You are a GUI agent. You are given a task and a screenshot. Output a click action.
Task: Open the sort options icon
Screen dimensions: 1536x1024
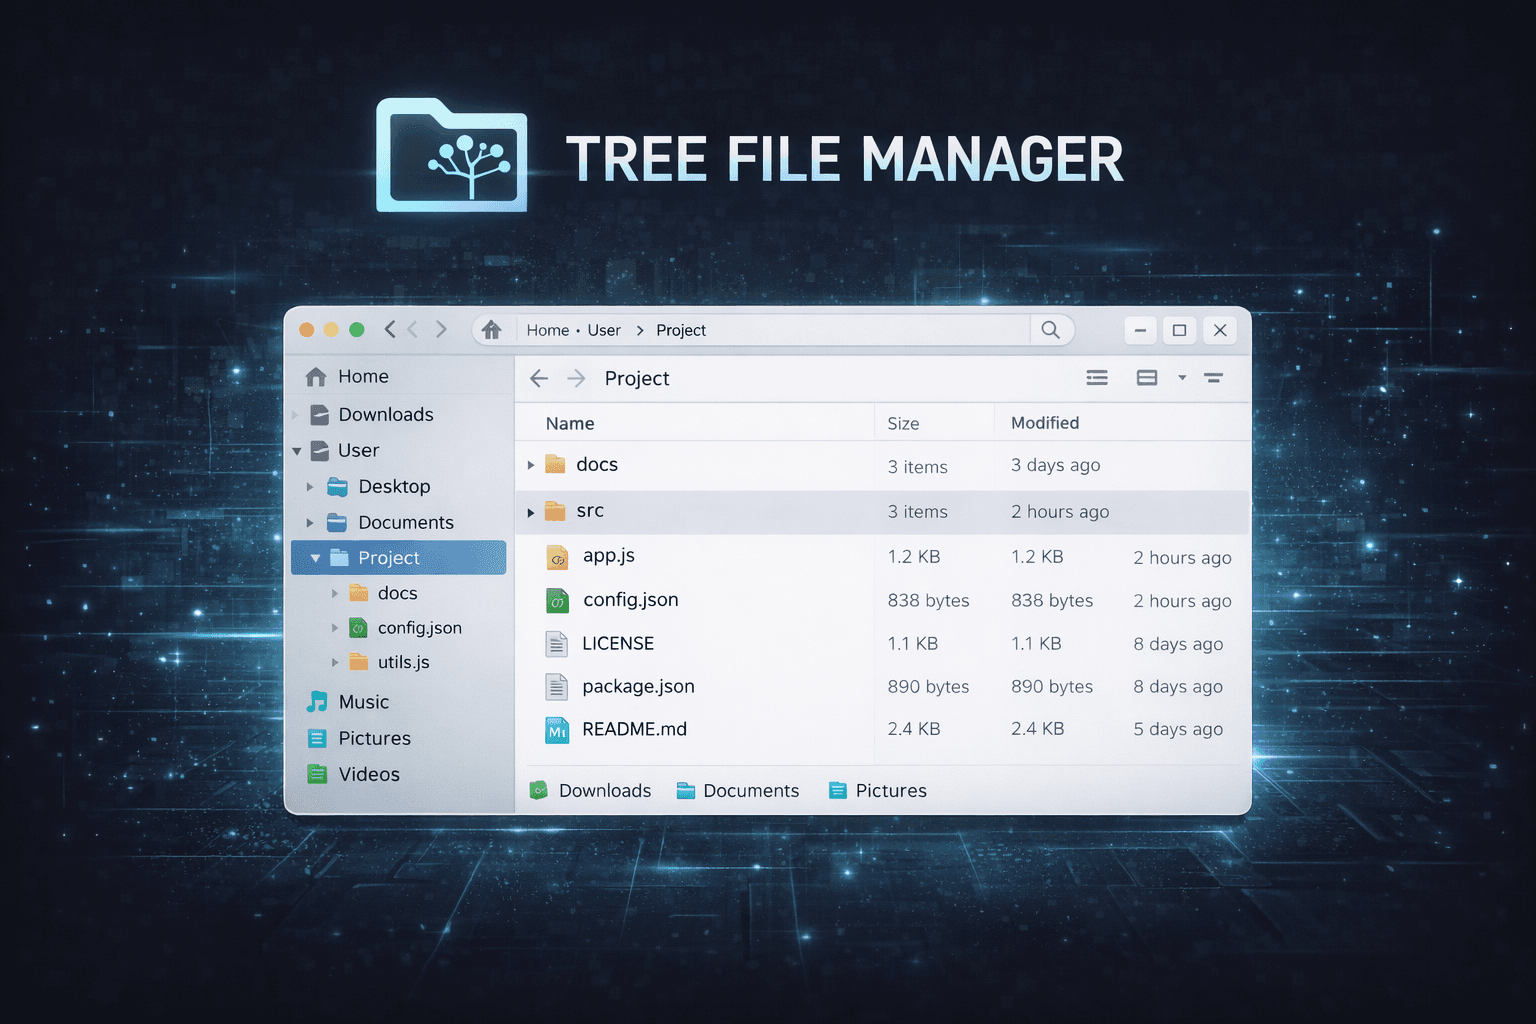(1214, 377)
